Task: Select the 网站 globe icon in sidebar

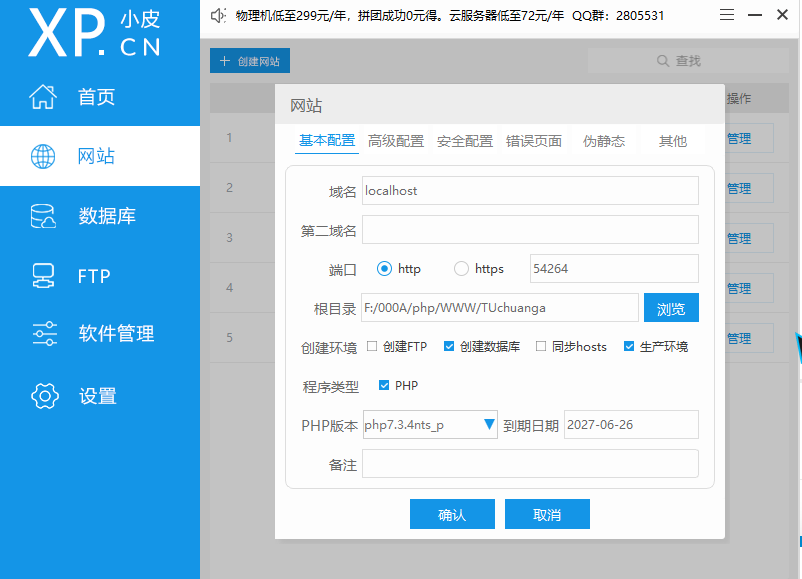Action: tap(43, 156)
